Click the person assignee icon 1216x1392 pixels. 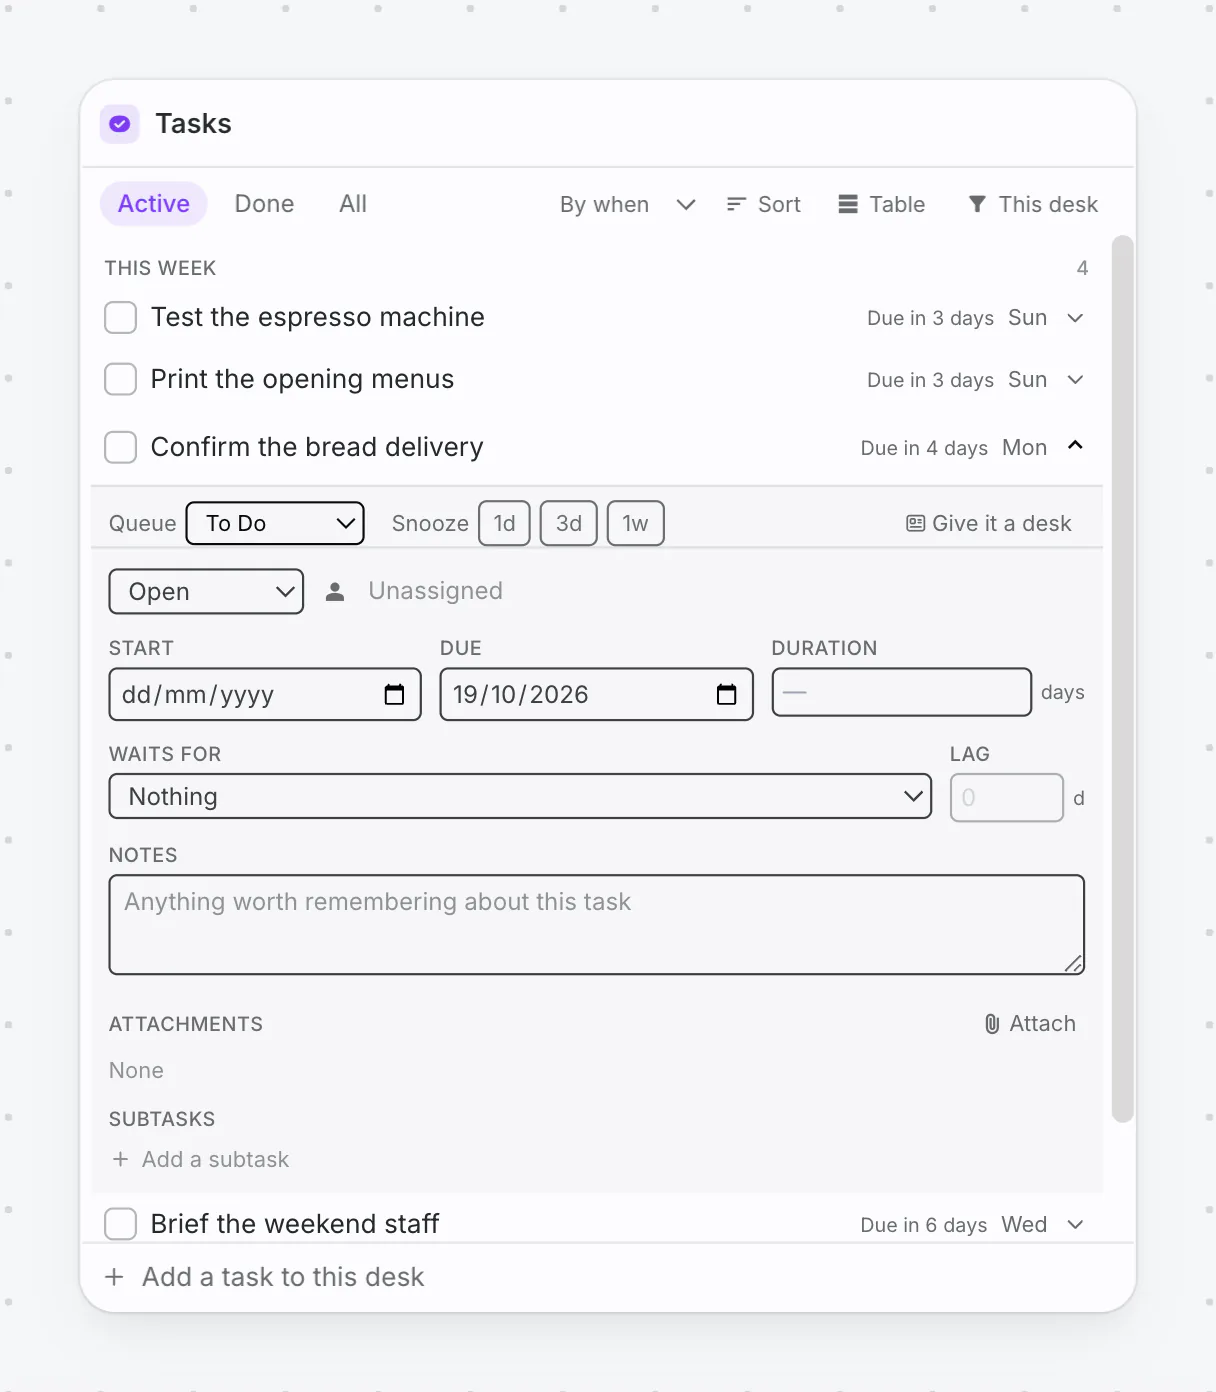[x=335, y=592]
